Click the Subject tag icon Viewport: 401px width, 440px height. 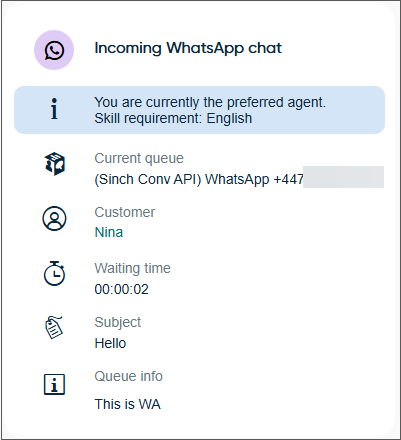click(x=54, y=327)
